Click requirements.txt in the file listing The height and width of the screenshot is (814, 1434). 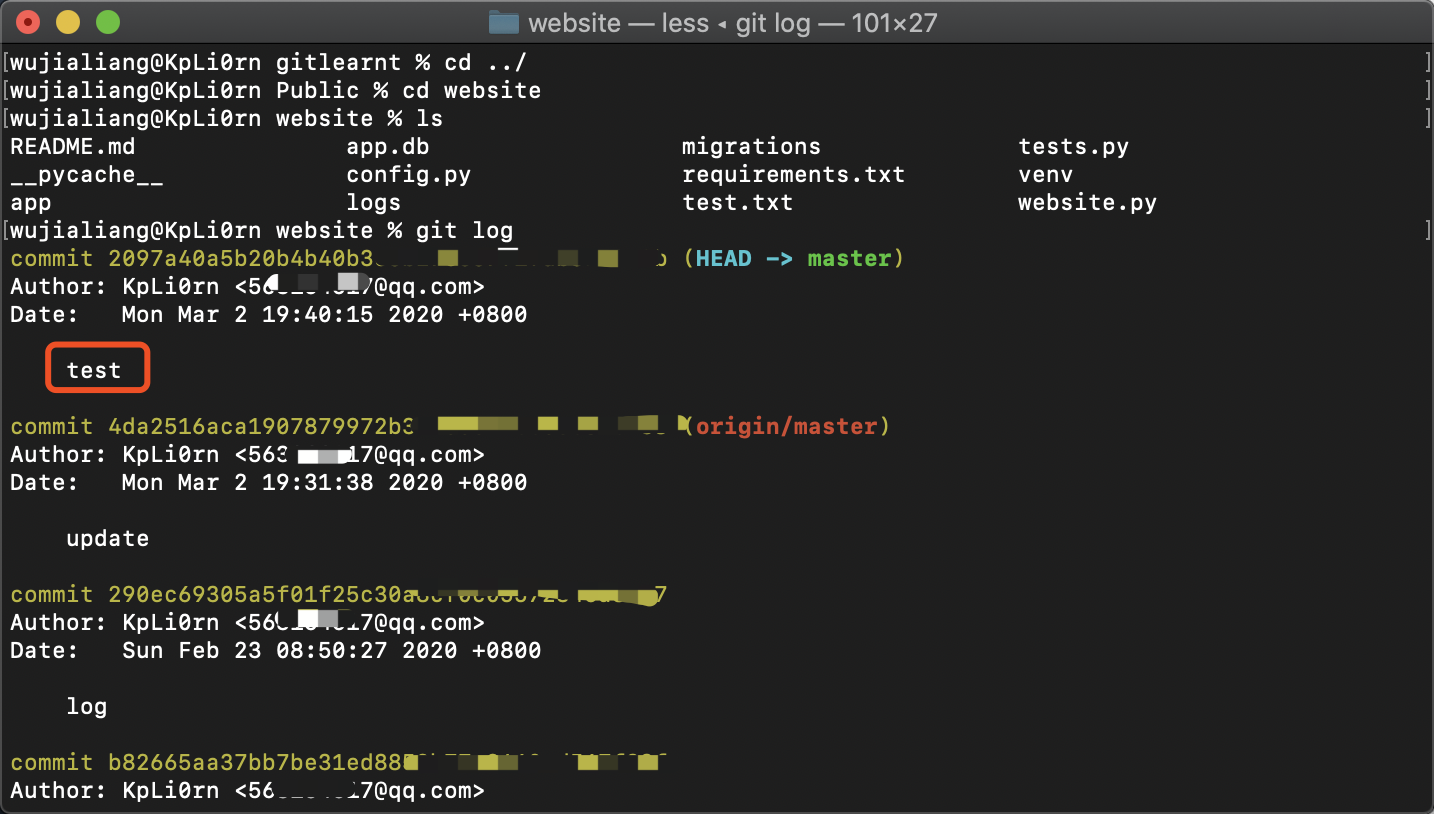[793, 175]
